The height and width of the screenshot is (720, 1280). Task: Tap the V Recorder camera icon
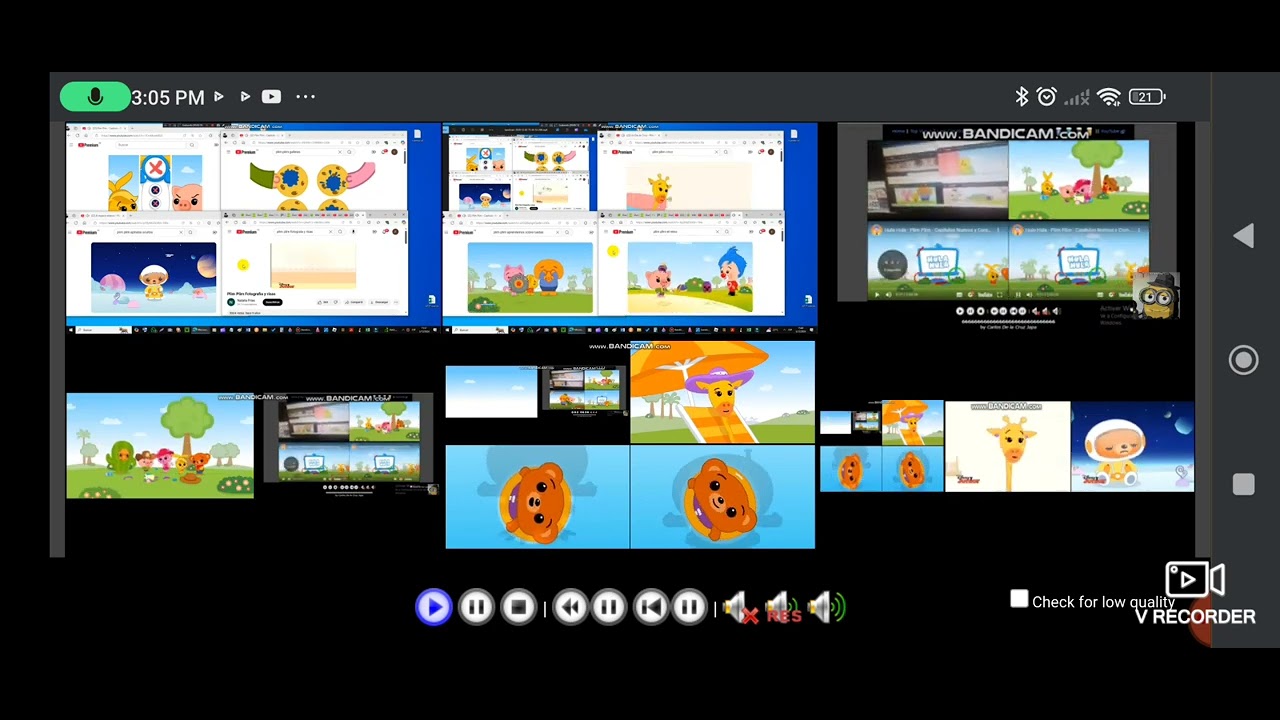[x=1195, y=580]
